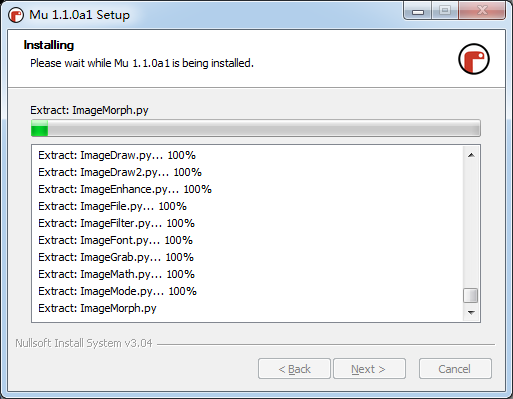Screen dimensions: 513x399
Task: Click the scroll up arrow in log list
Action: [x=471, y=155]
